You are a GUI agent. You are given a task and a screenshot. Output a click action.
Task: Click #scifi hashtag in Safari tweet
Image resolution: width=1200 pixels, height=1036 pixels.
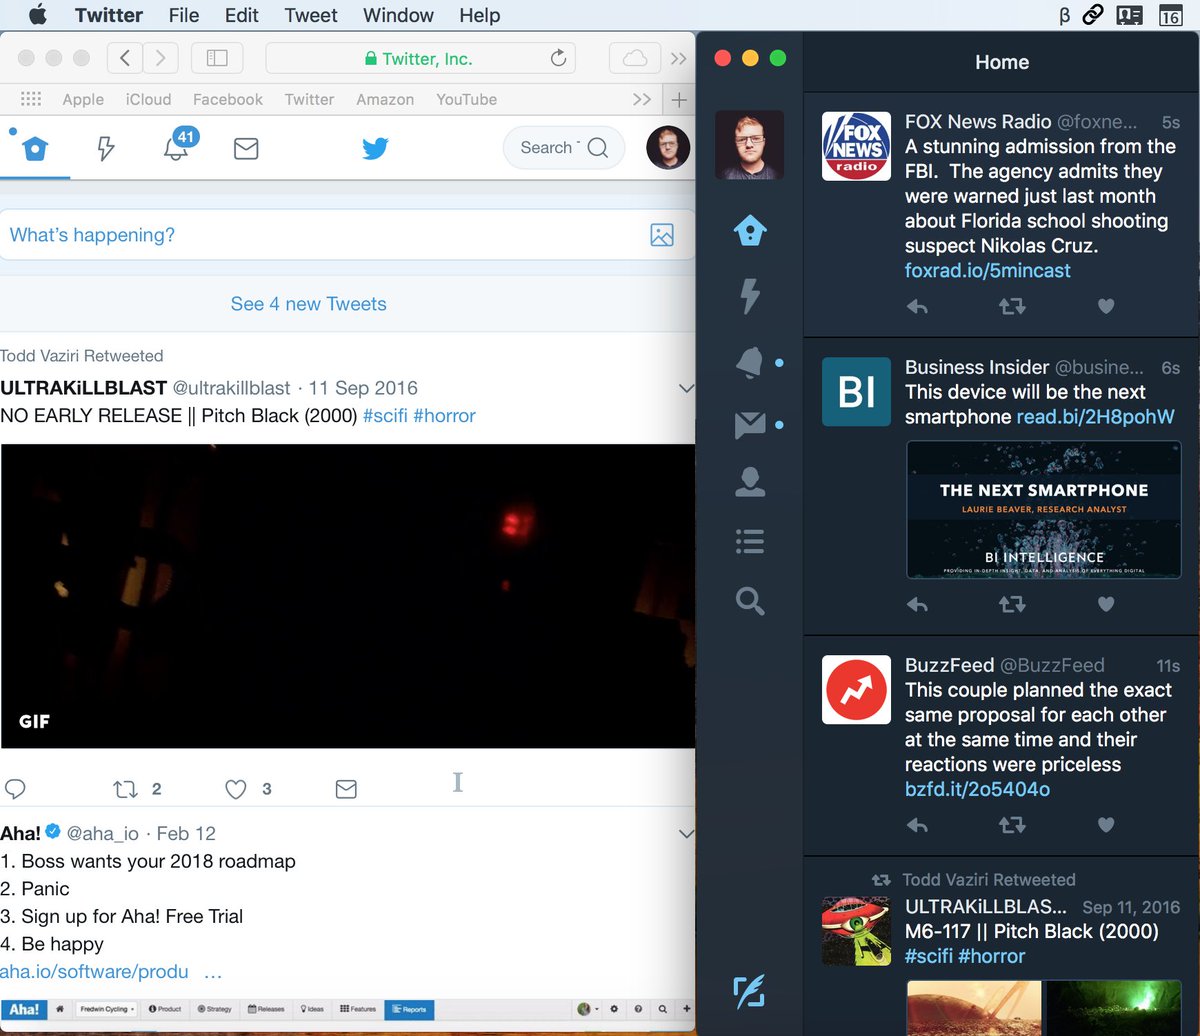click(x=385, y=415)
